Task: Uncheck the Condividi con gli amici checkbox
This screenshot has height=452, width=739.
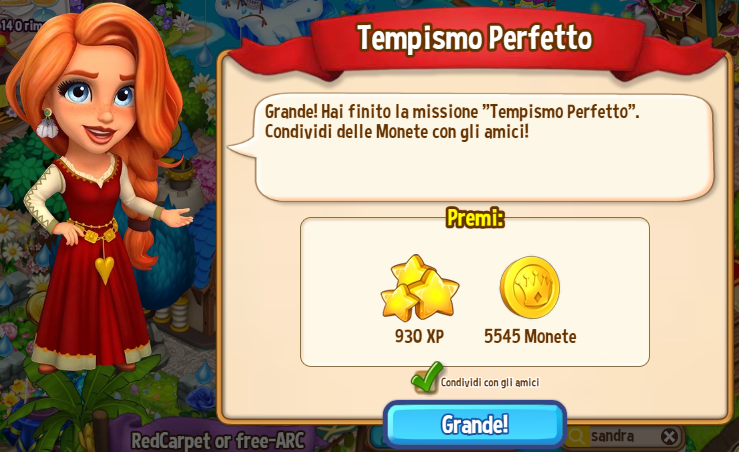Action: click(x=426, y=379)
